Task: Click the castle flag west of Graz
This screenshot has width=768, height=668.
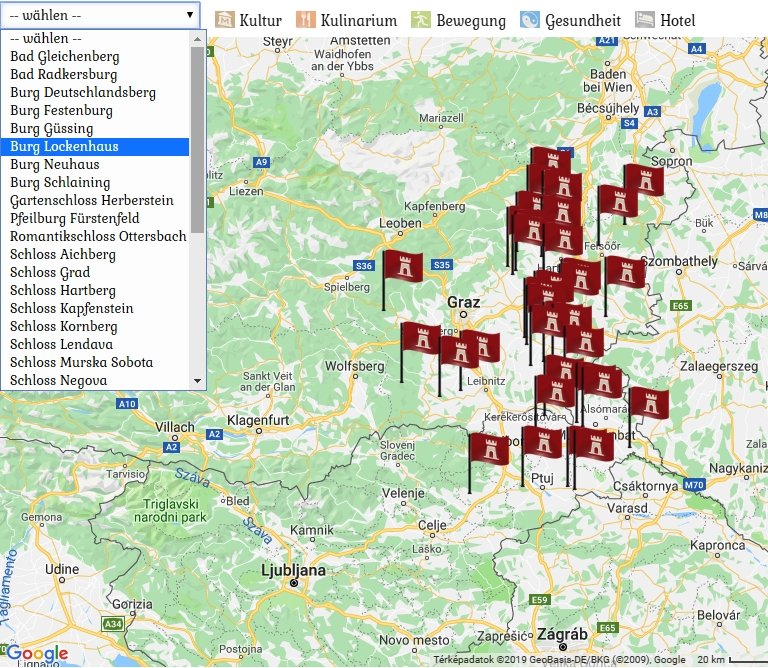Action: point(403,268)
